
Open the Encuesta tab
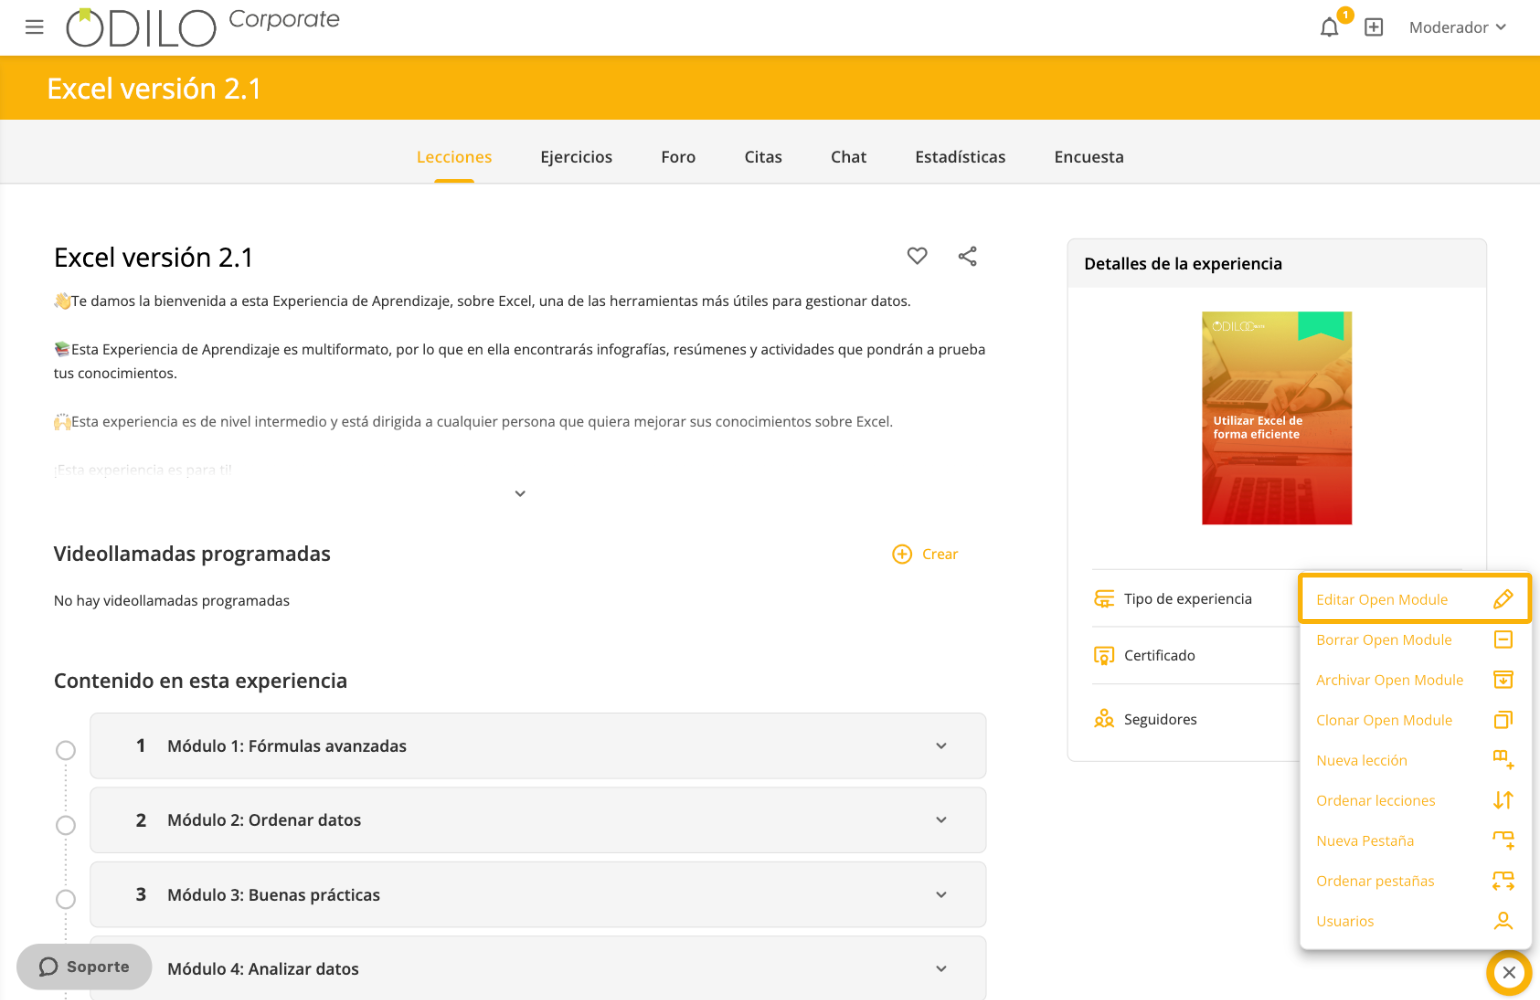(1089, 157)
